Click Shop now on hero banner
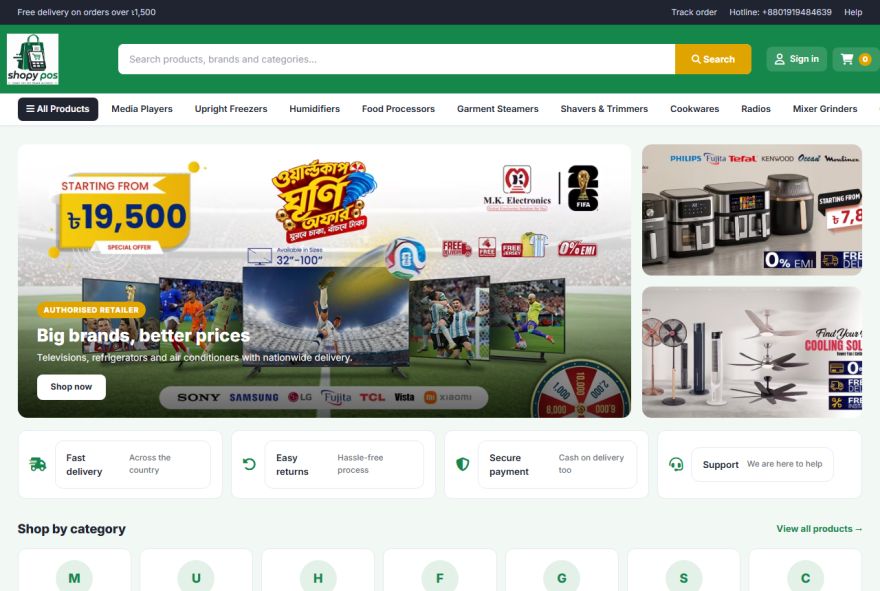 [x=71, y=387]
